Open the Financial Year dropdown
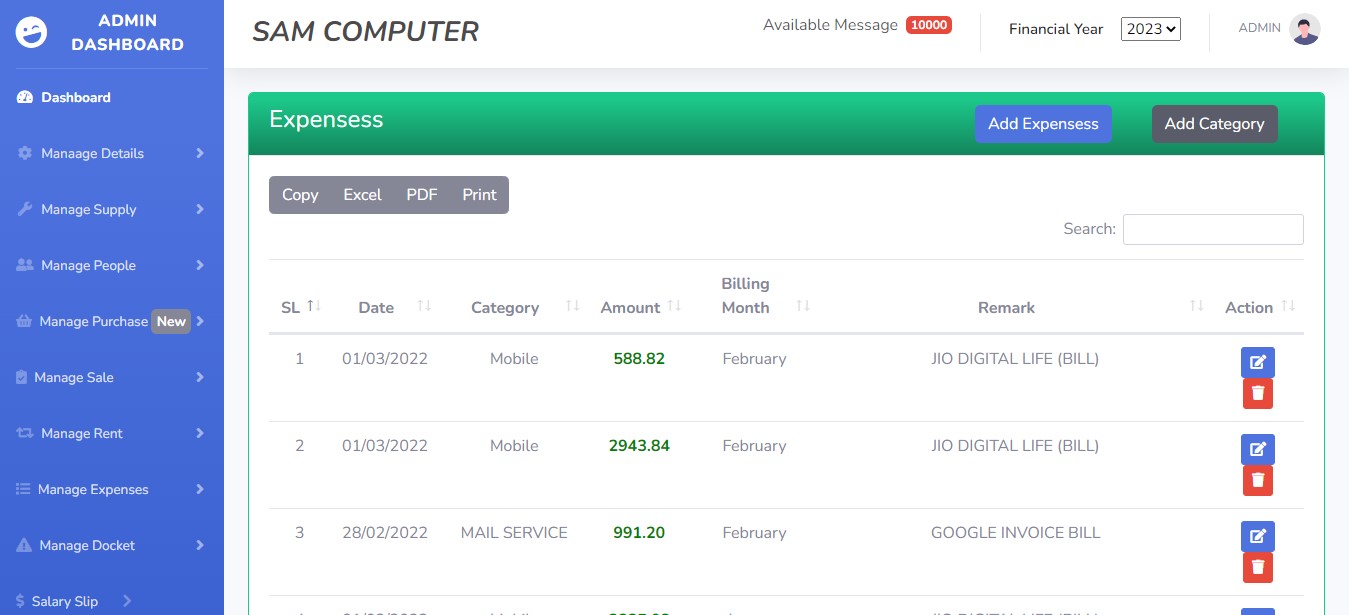This screenshot has height=615, width=1349. tap(1150, 29)
